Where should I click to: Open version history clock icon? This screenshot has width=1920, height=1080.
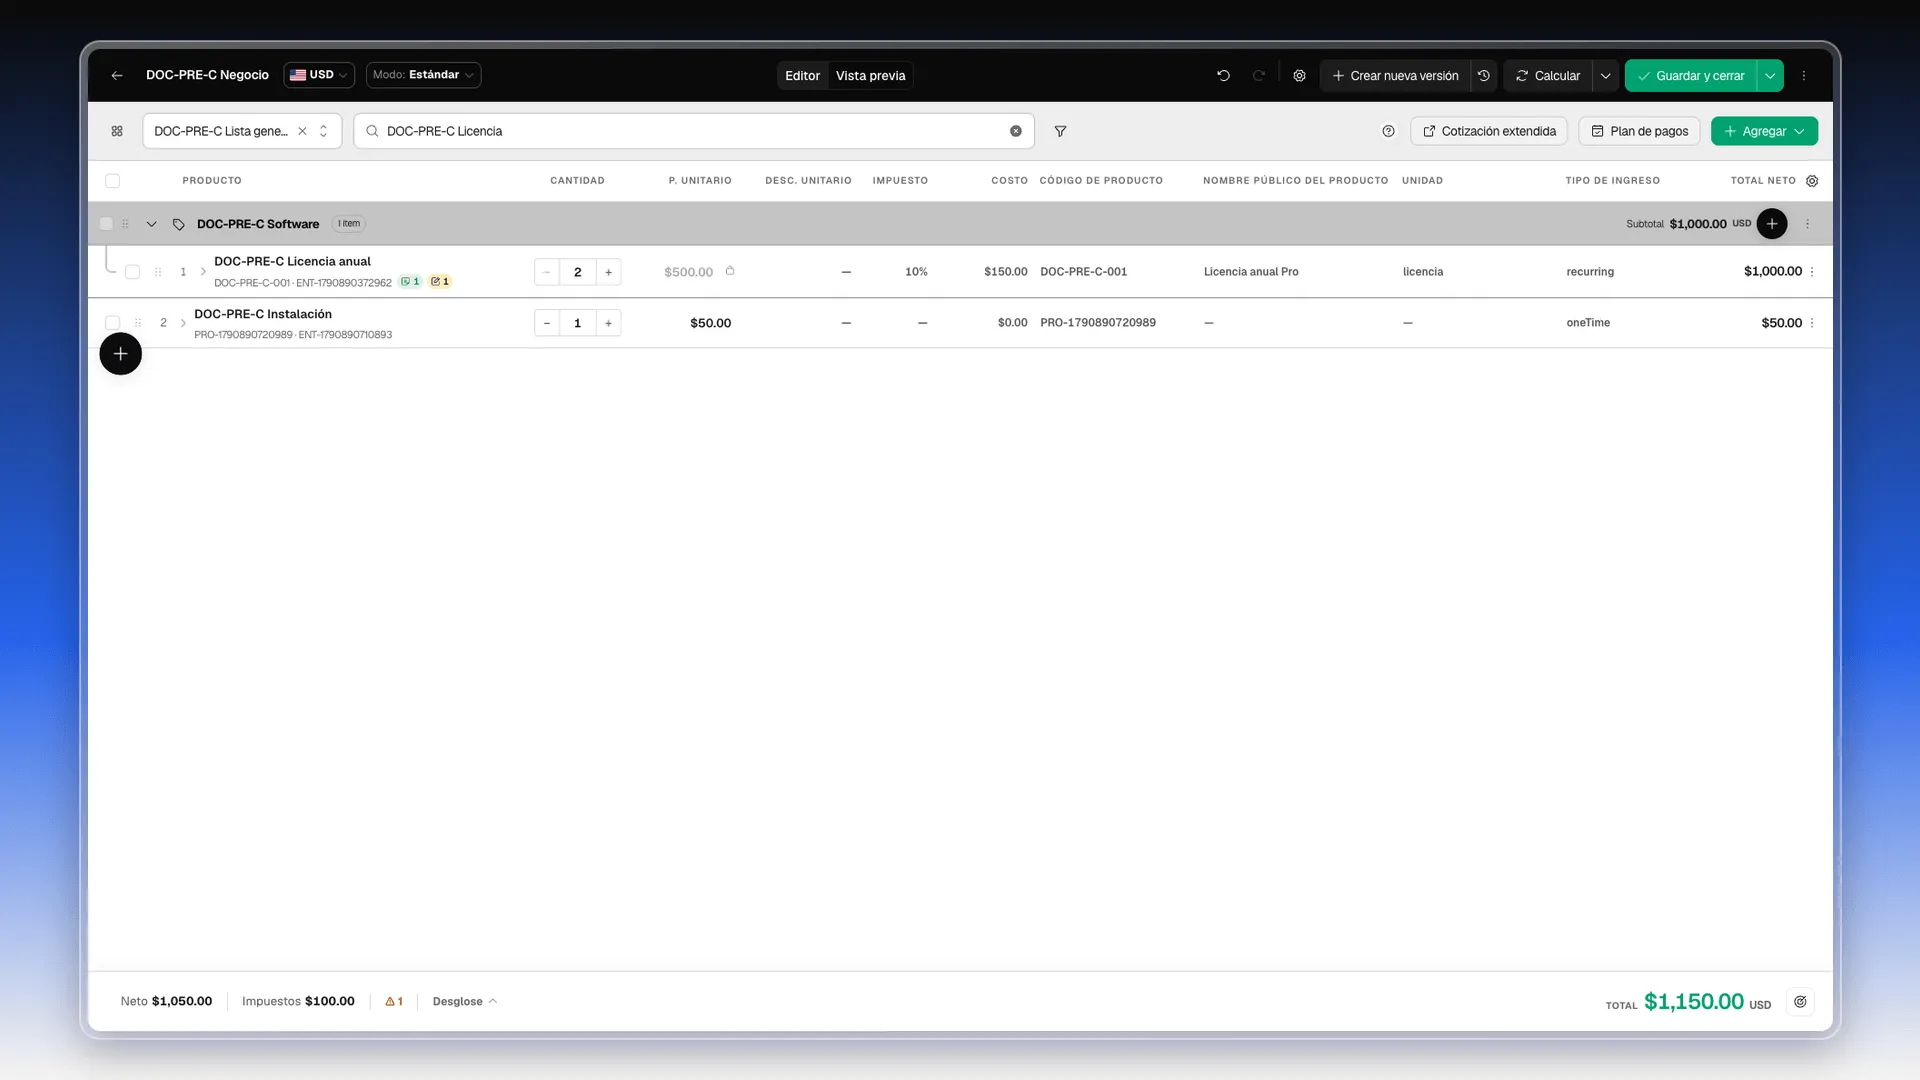(1484, 75)
